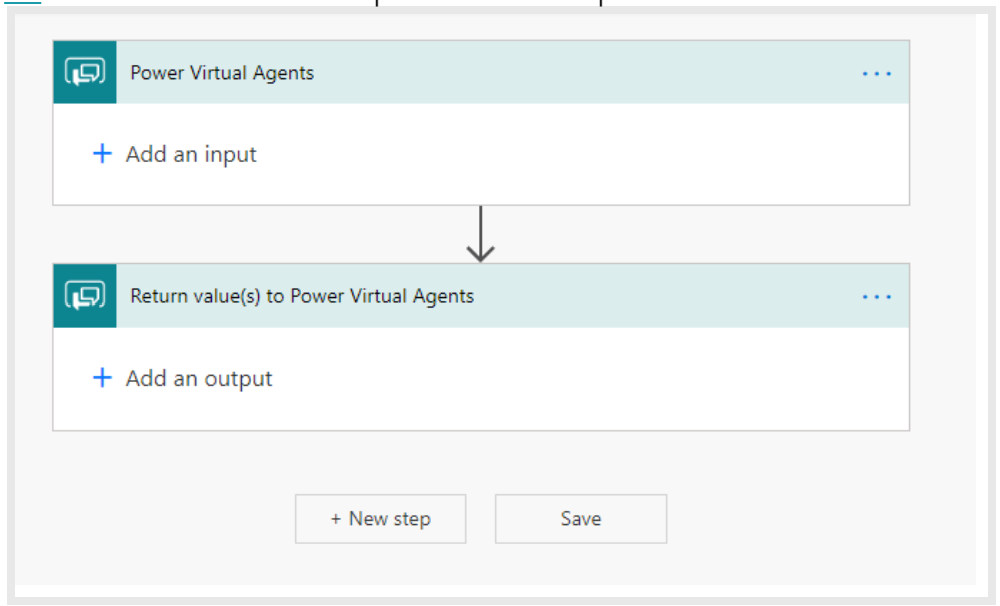Collapse the Return value(s) to Power Virtual Agents header
This screenshot has height=606, width=1000.
(482, 296)
